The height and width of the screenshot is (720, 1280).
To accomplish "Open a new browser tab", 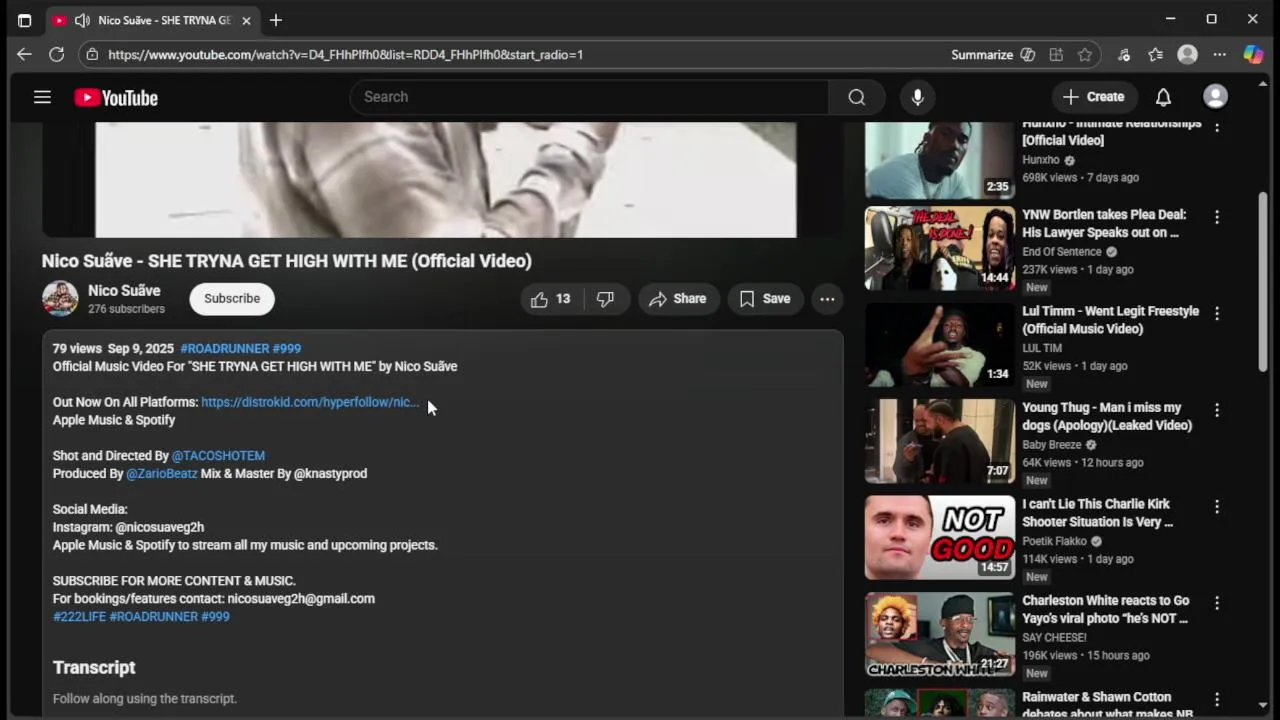I will click(276, 20).
